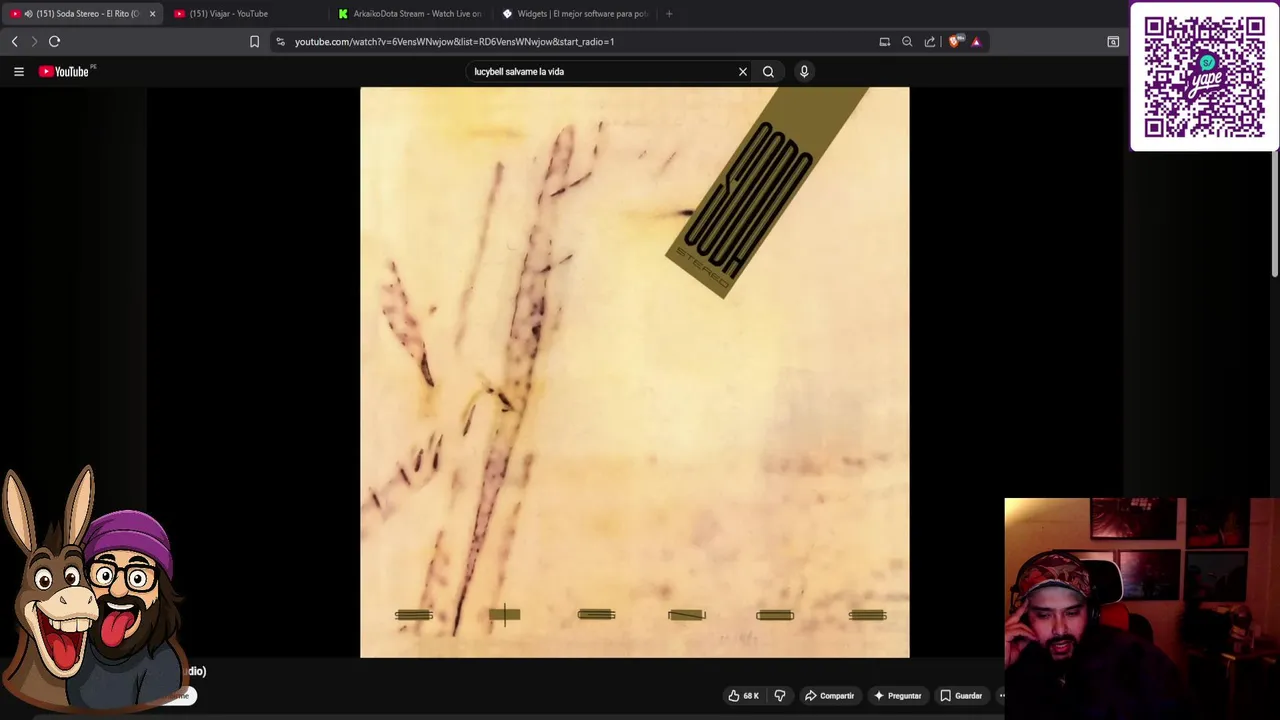Bookmark this page in the toolbar
Viewport: 1280px width, 720px height.
coord(254,41)
